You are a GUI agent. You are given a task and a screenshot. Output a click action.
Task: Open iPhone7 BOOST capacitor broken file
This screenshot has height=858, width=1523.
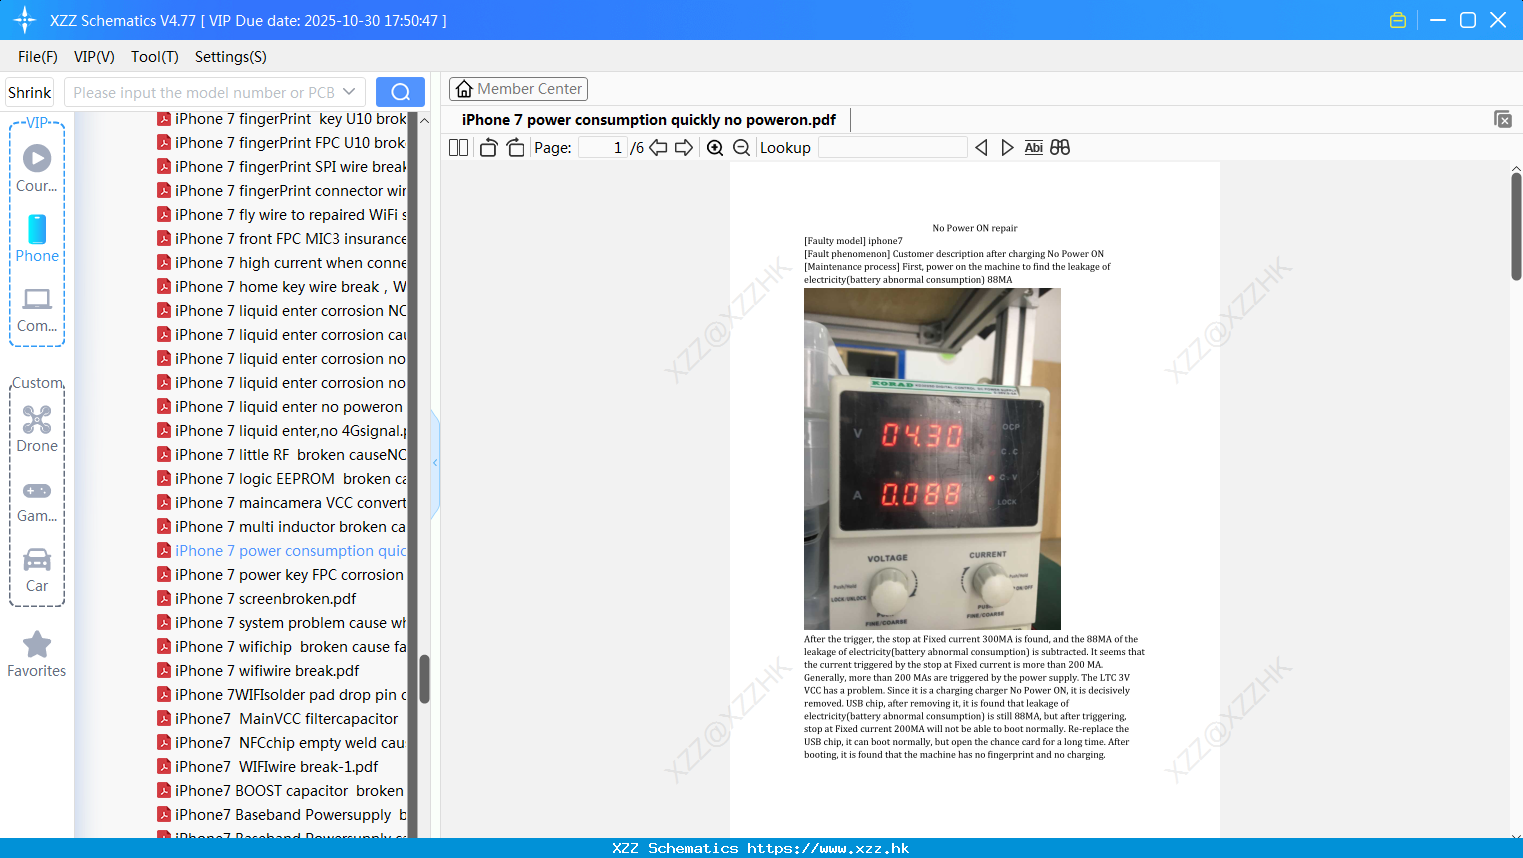tap(281, 791)
